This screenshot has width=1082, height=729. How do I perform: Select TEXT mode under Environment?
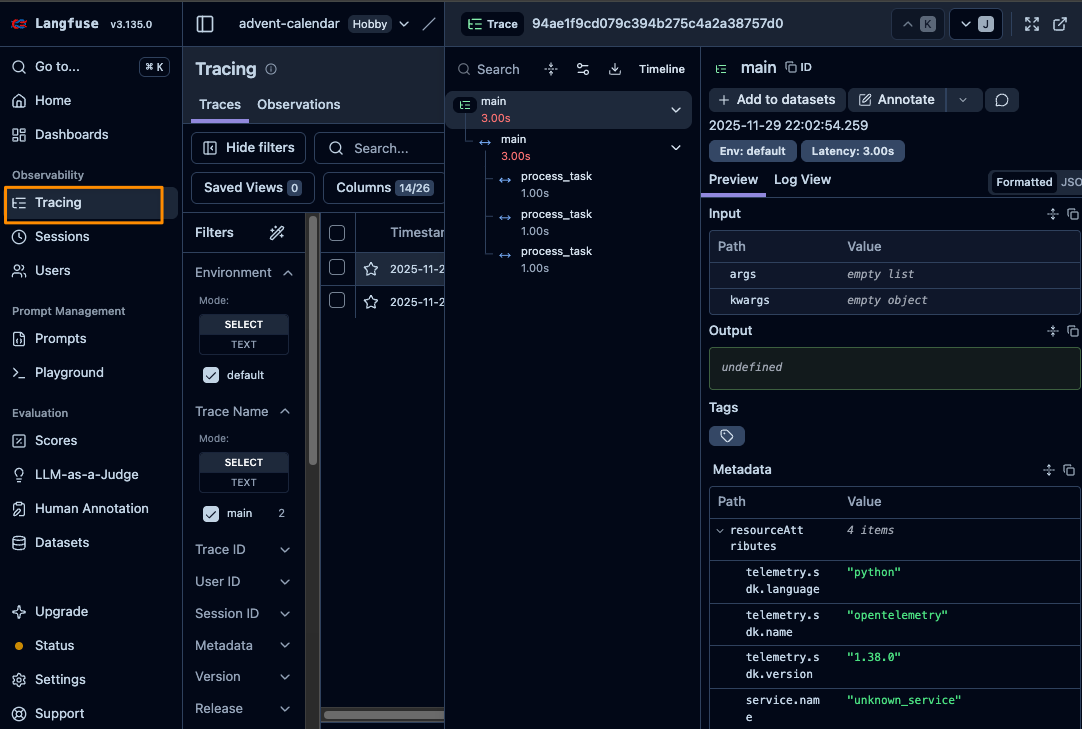coord(244,344)
